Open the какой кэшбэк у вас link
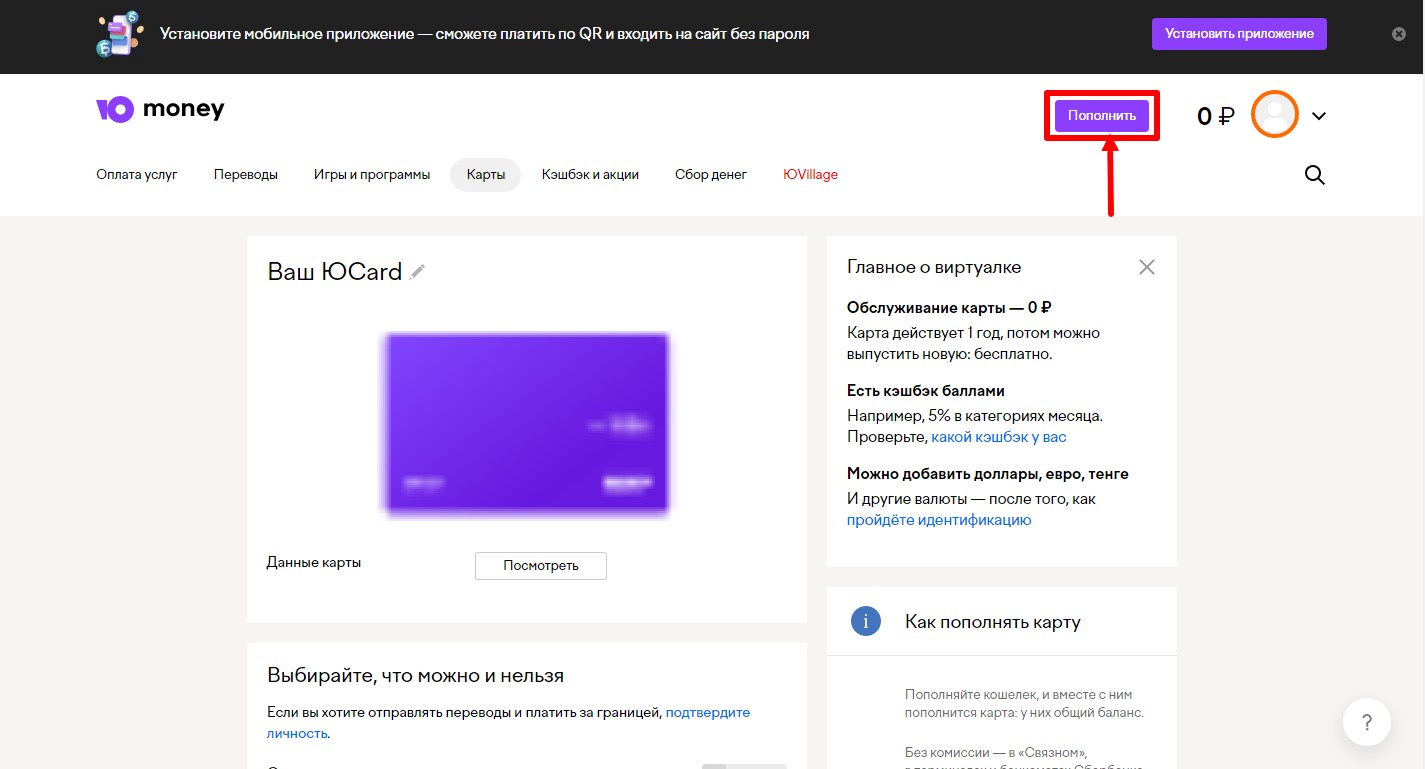 (999, 437)
